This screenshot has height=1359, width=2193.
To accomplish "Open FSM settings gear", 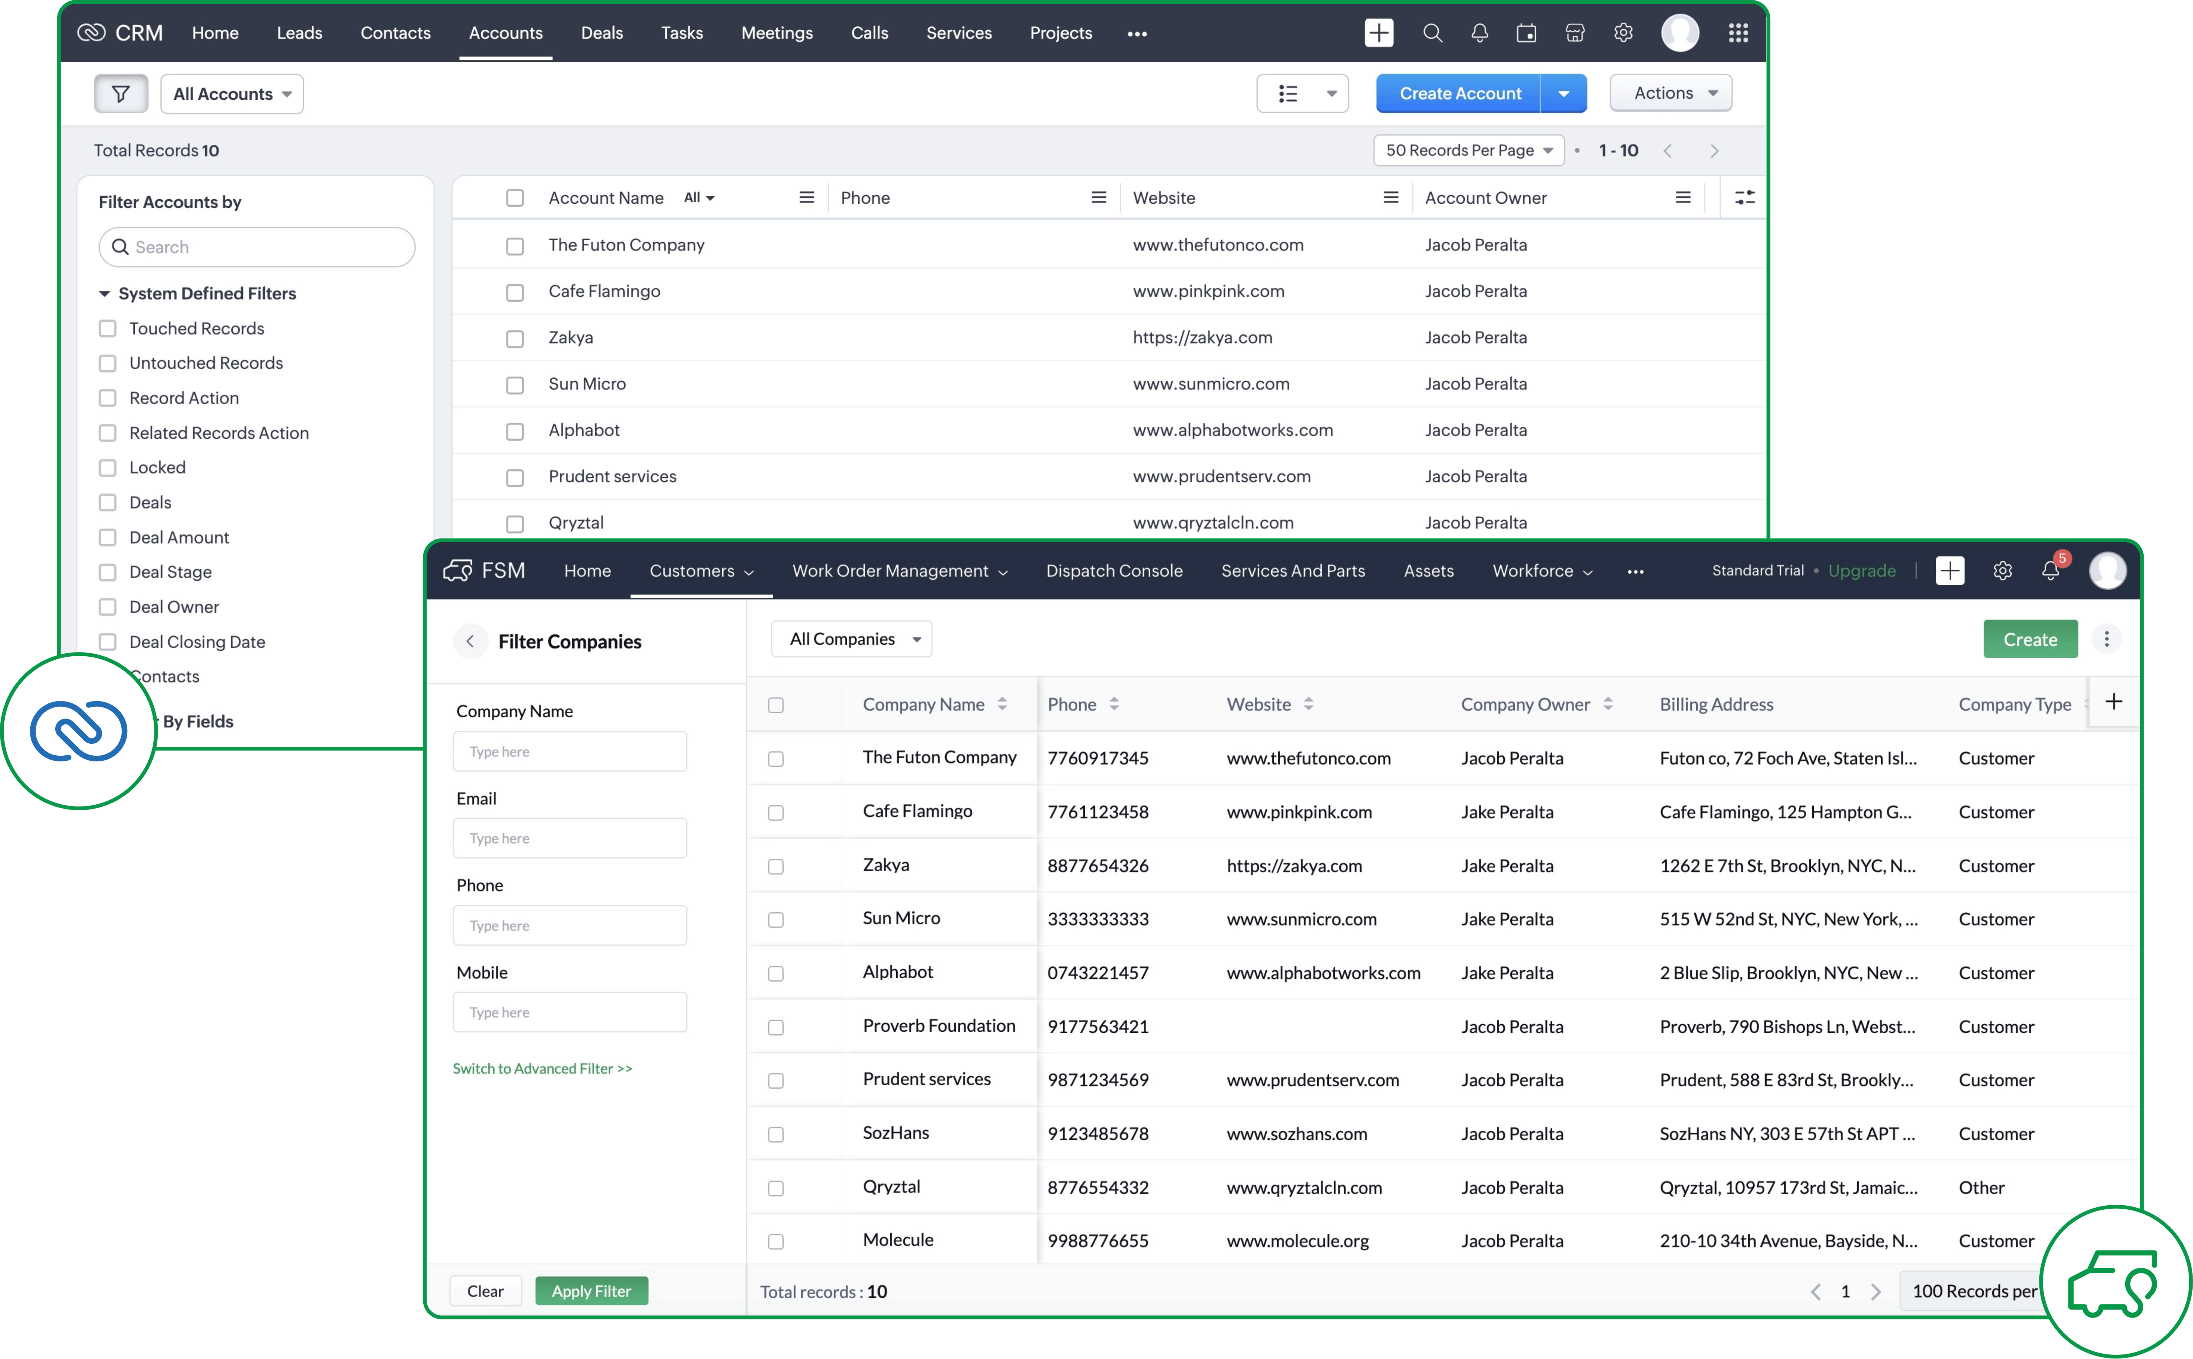I will (2002, 571).
